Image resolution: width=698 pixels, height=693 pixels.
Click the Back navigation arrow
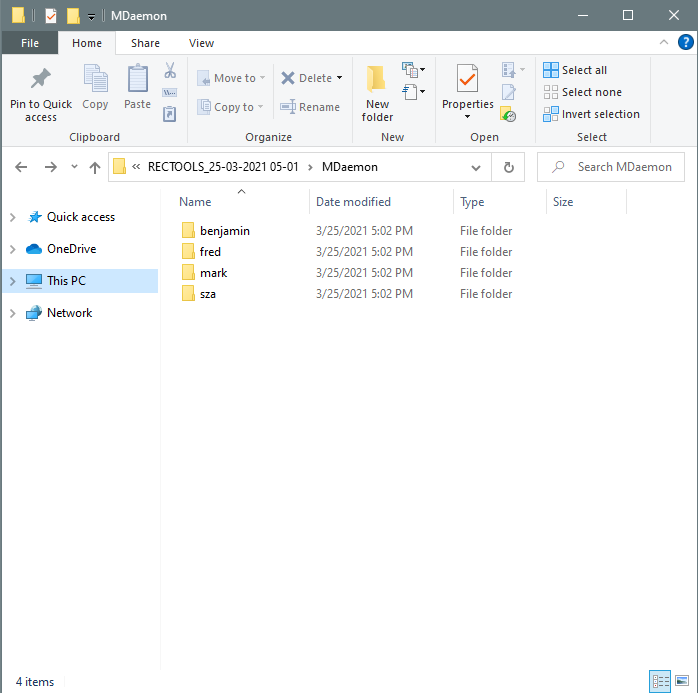click(21, 167)
